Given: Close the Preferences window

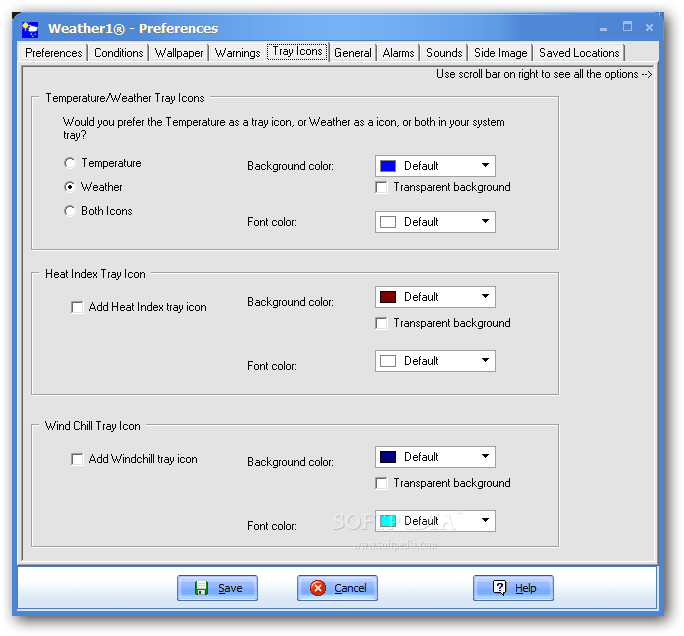Looking at the screenshot, I should [x=650, y=27].
